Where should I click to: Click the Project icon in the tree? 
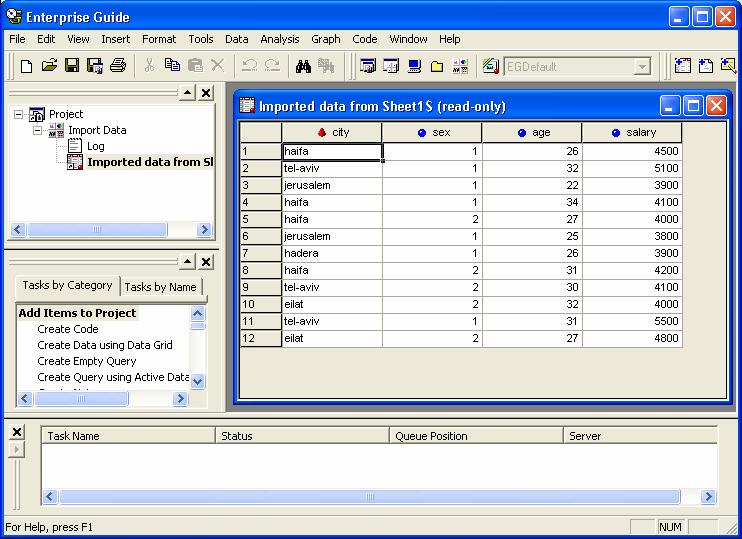(37, 114)
